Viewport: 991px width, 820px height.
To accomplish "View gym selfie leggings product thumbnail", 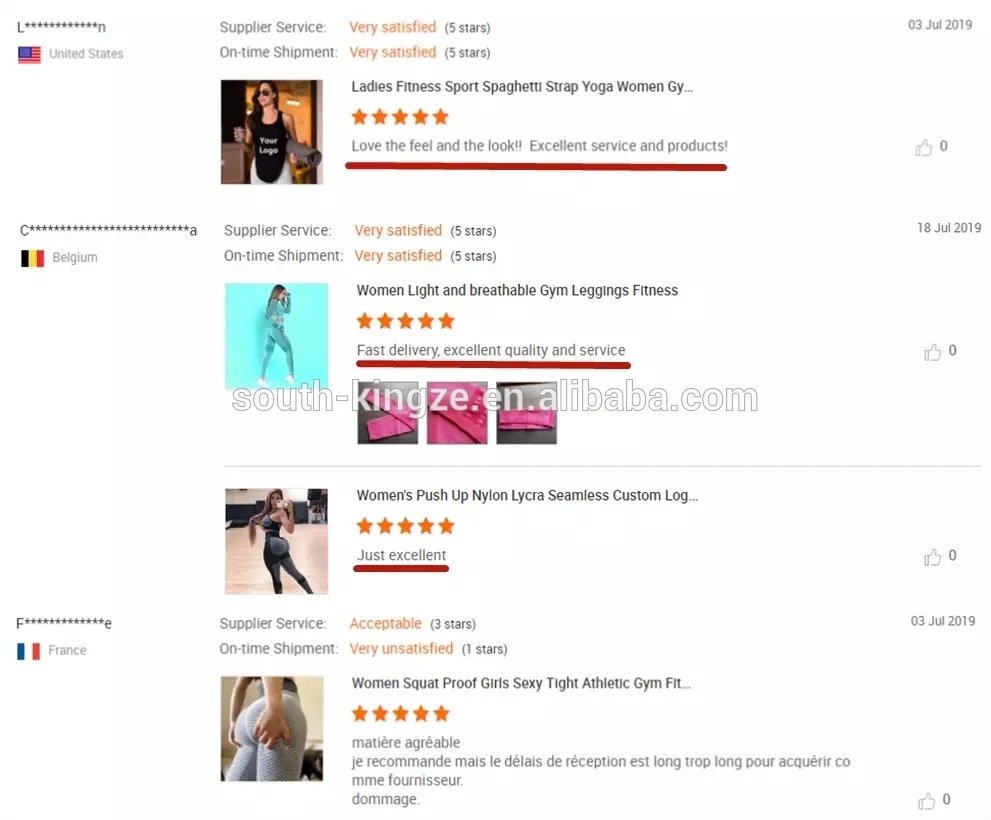I will coord(276,541).
